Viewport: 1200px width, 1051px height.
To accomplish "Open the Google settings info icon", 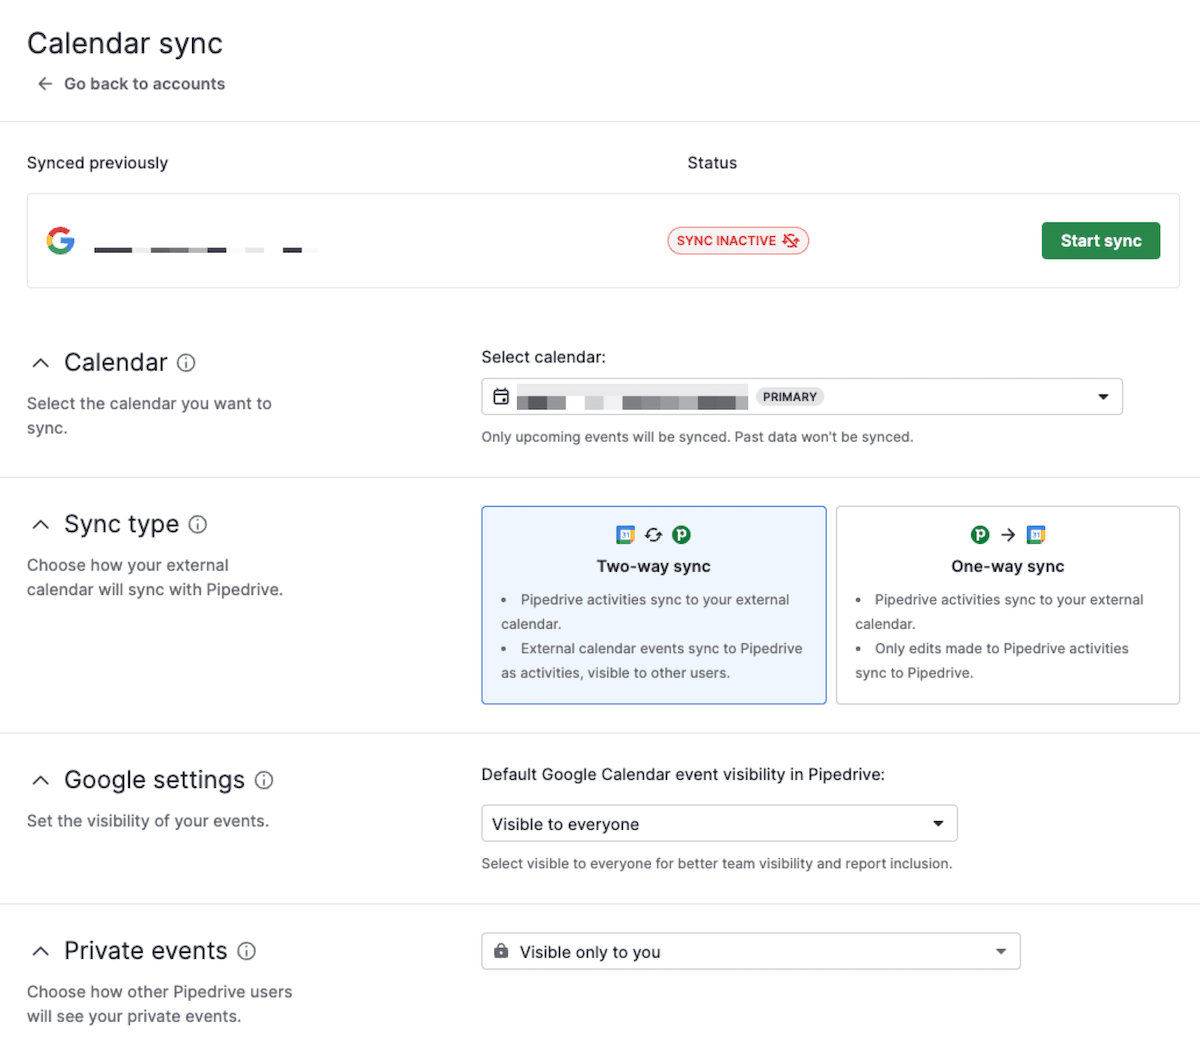I will (x=264, y=780).
